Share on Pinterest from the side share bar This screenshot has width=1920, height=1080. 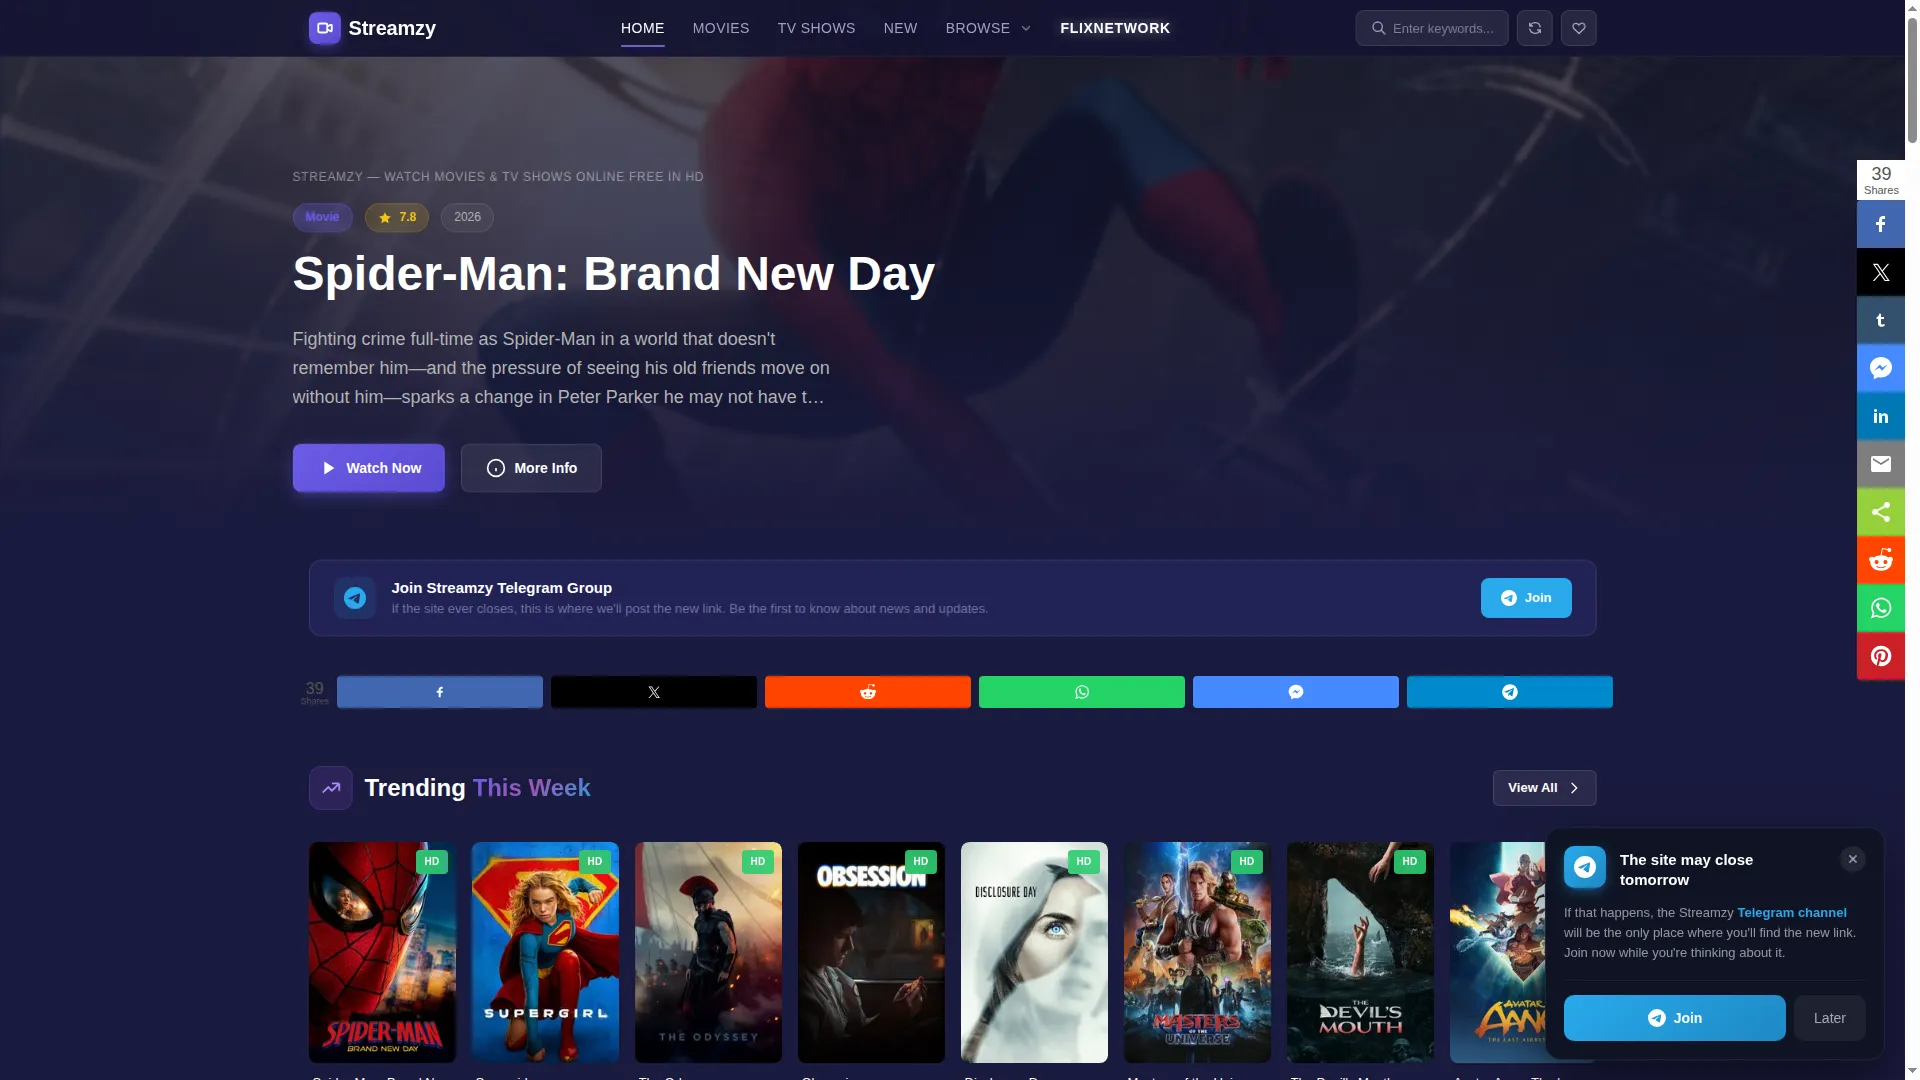point(1880,656)
